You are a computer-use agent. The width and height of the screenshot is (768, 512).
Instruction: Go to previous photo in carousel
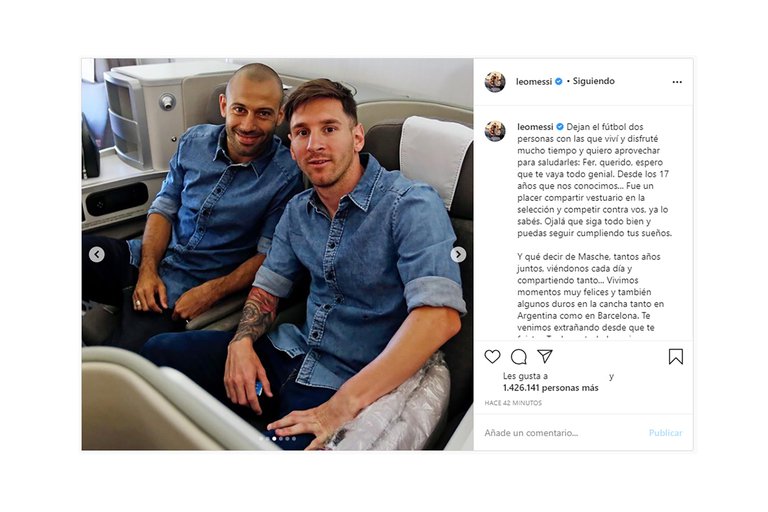point(96,254)
